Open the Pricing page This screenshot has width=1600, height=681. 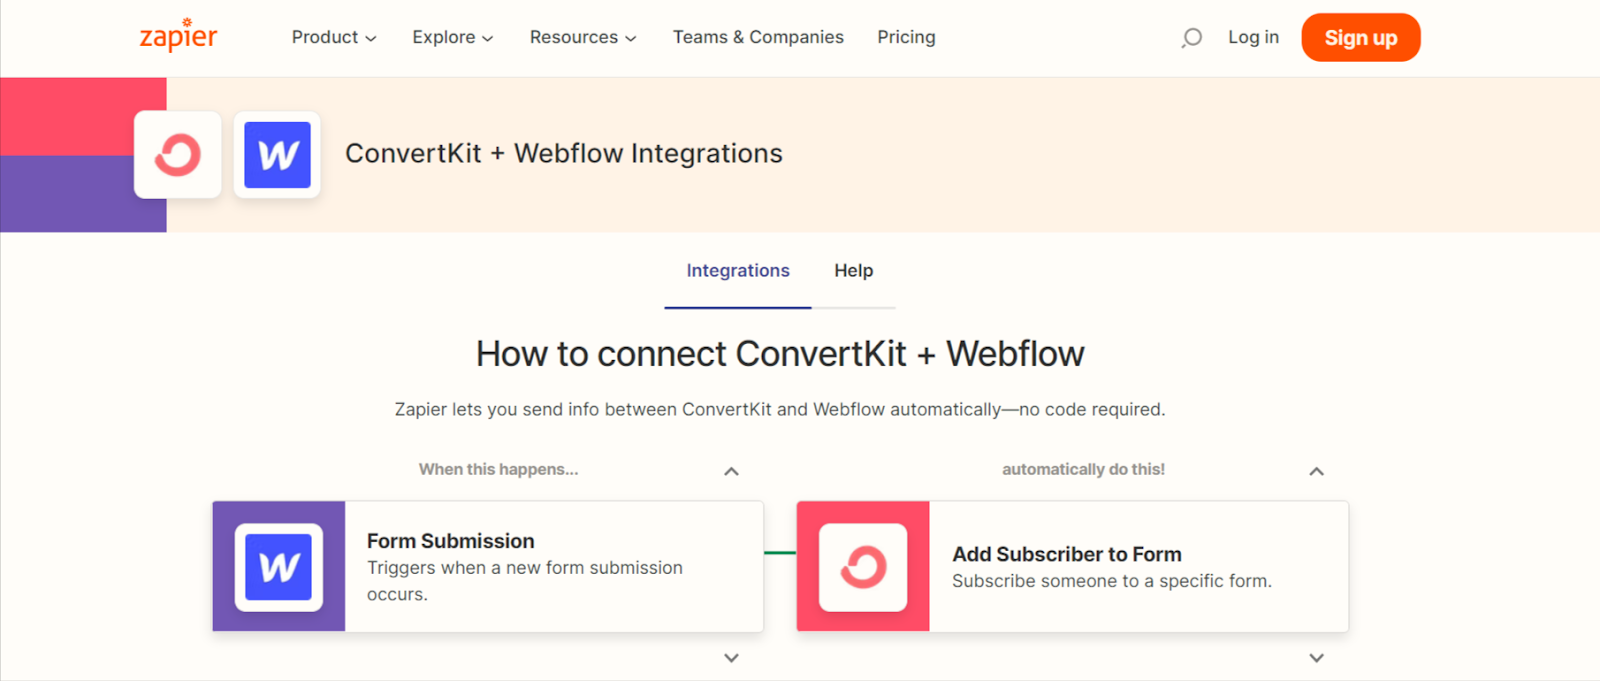(x=906, y=37)
